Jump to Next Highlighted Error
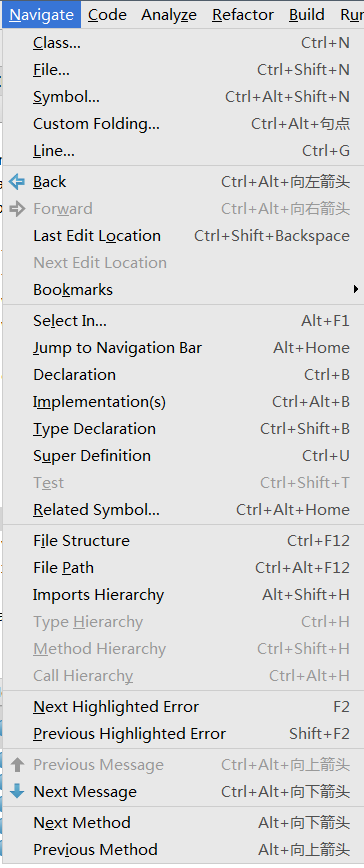 tap(182, 707)
